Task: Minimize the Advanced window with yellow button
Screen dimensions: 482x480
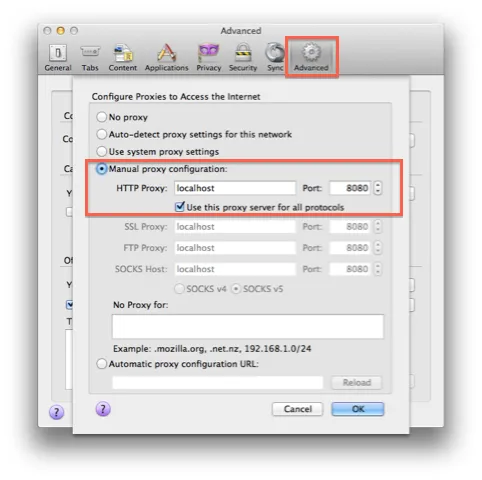Action: (60, 31)
